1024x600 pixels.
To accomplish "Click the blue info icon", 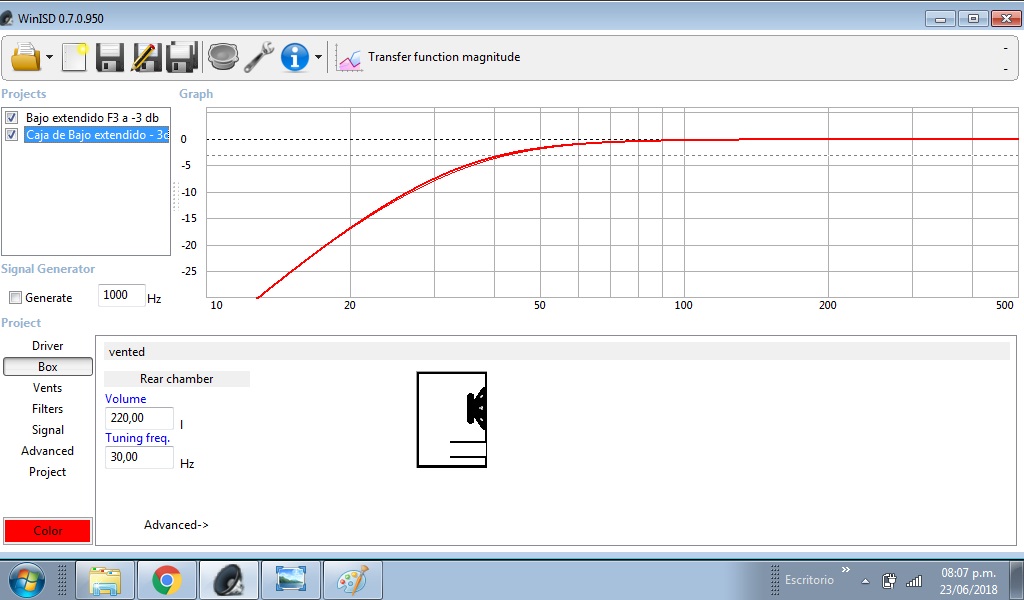I will pos(295,57).
